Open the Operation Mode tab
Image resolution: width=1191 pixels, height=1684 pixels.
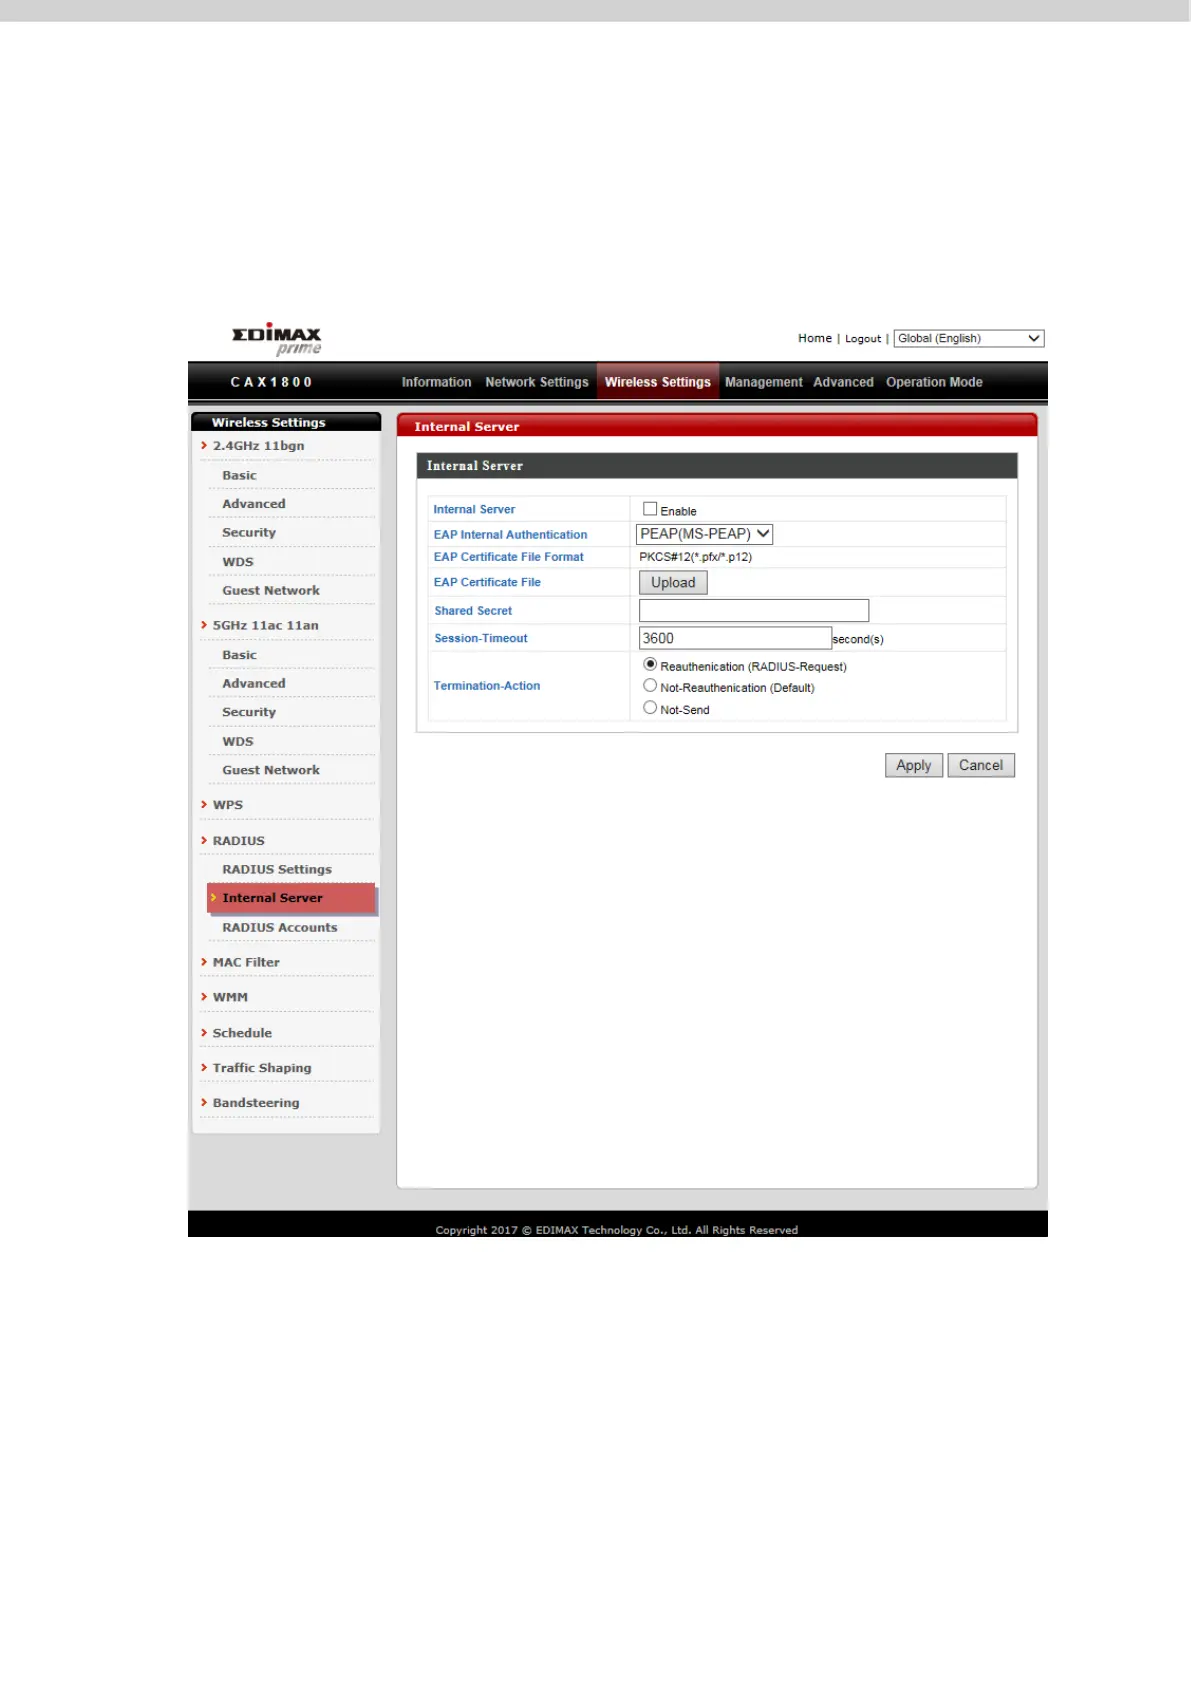[x=934, y=382]
